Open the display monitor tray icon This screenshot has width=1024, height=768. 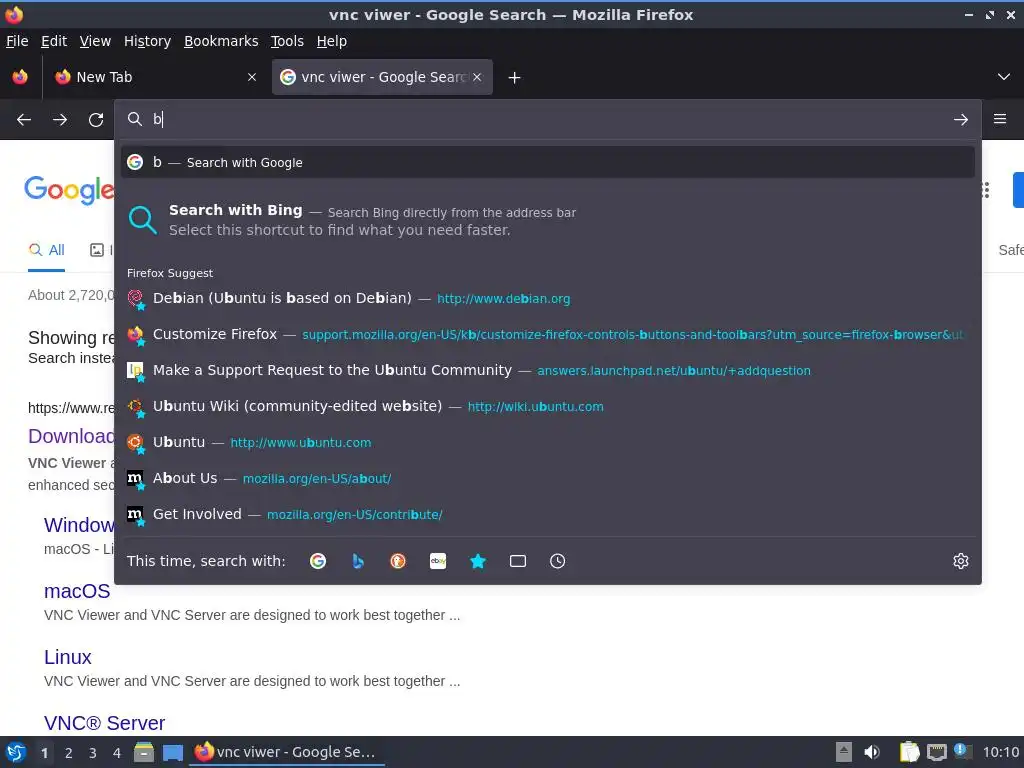936,752
